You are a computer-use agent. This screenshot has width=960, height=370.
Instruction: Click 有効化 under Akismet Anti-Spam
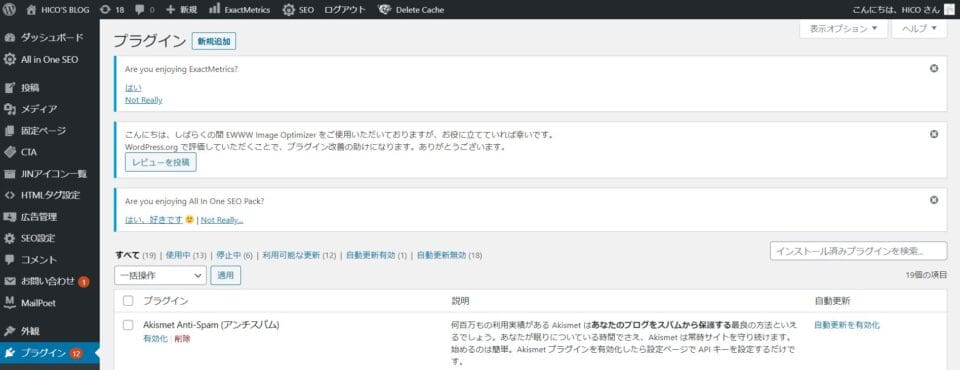pos(156,339)
